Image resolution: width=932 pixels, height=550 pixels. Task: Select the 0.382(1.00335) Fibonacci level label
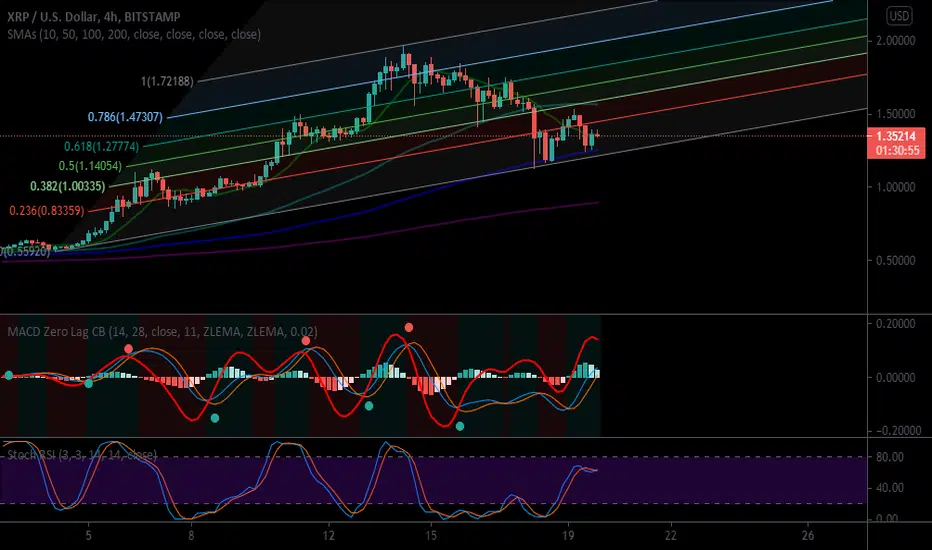click(68, 187)
